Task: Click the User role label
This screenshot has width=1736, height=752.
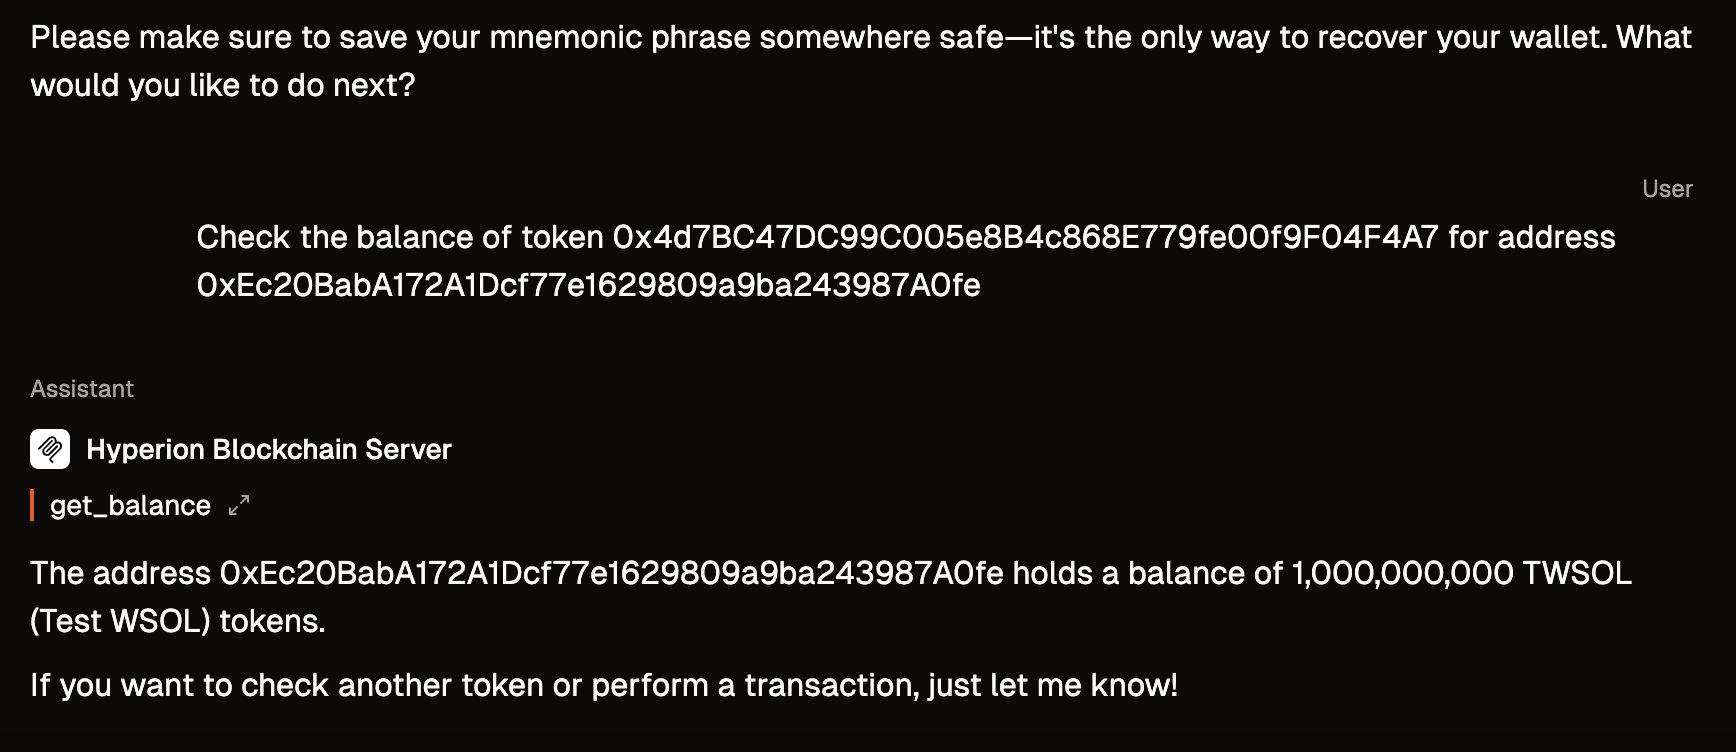Action: click(1667, 189)
